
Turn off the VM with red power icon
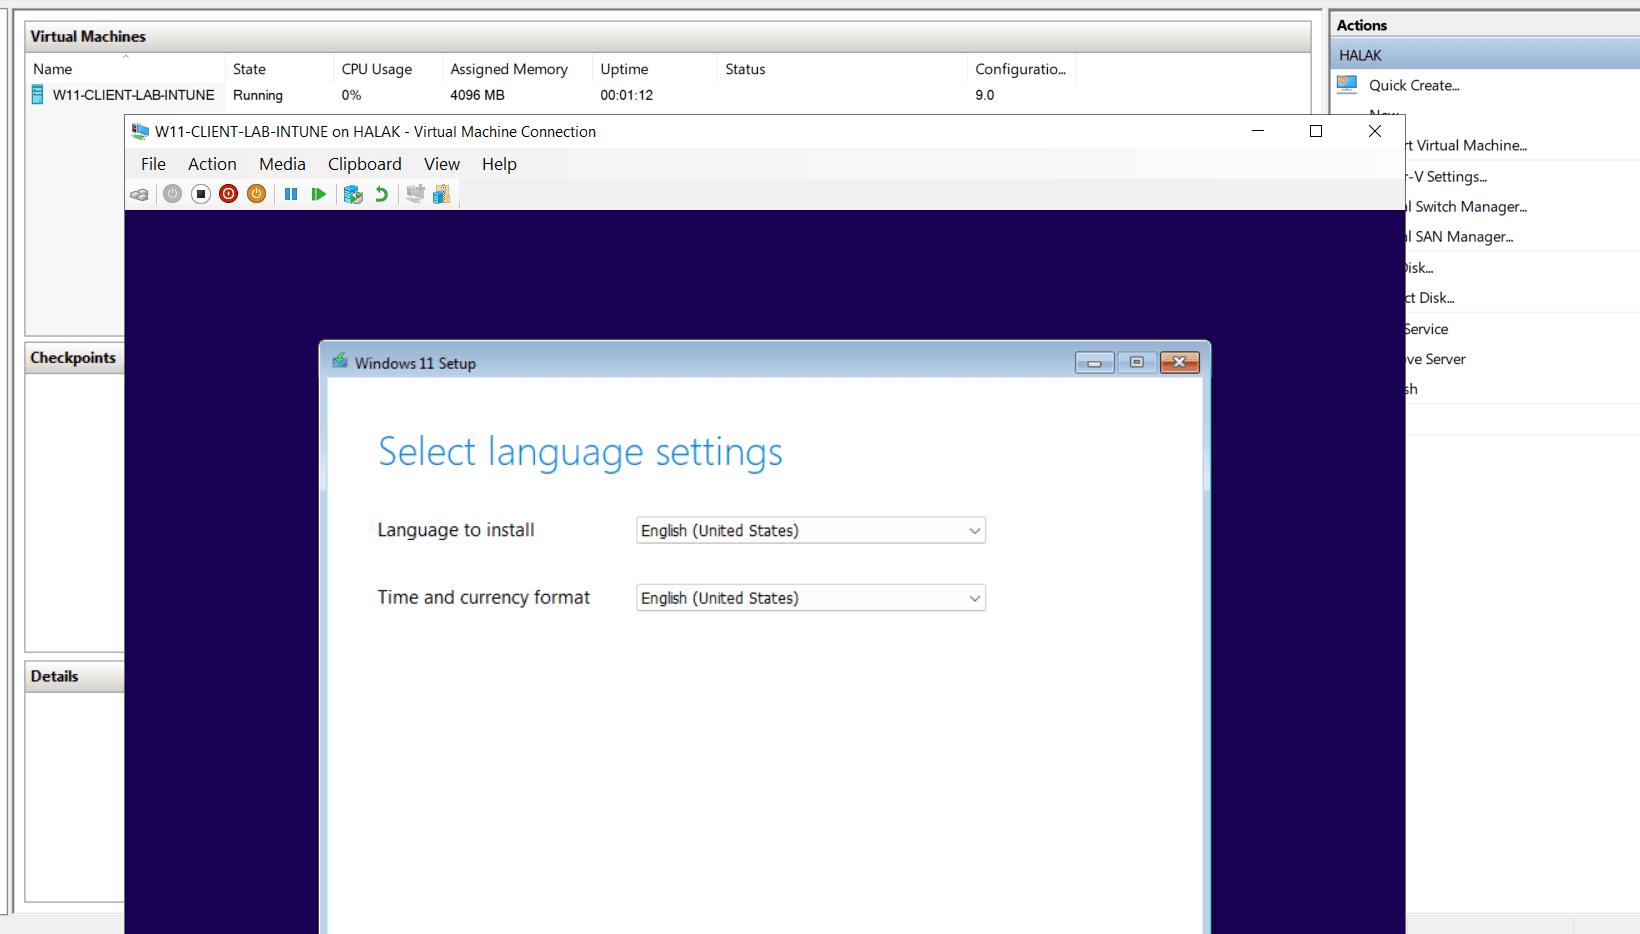click(228, 194)
